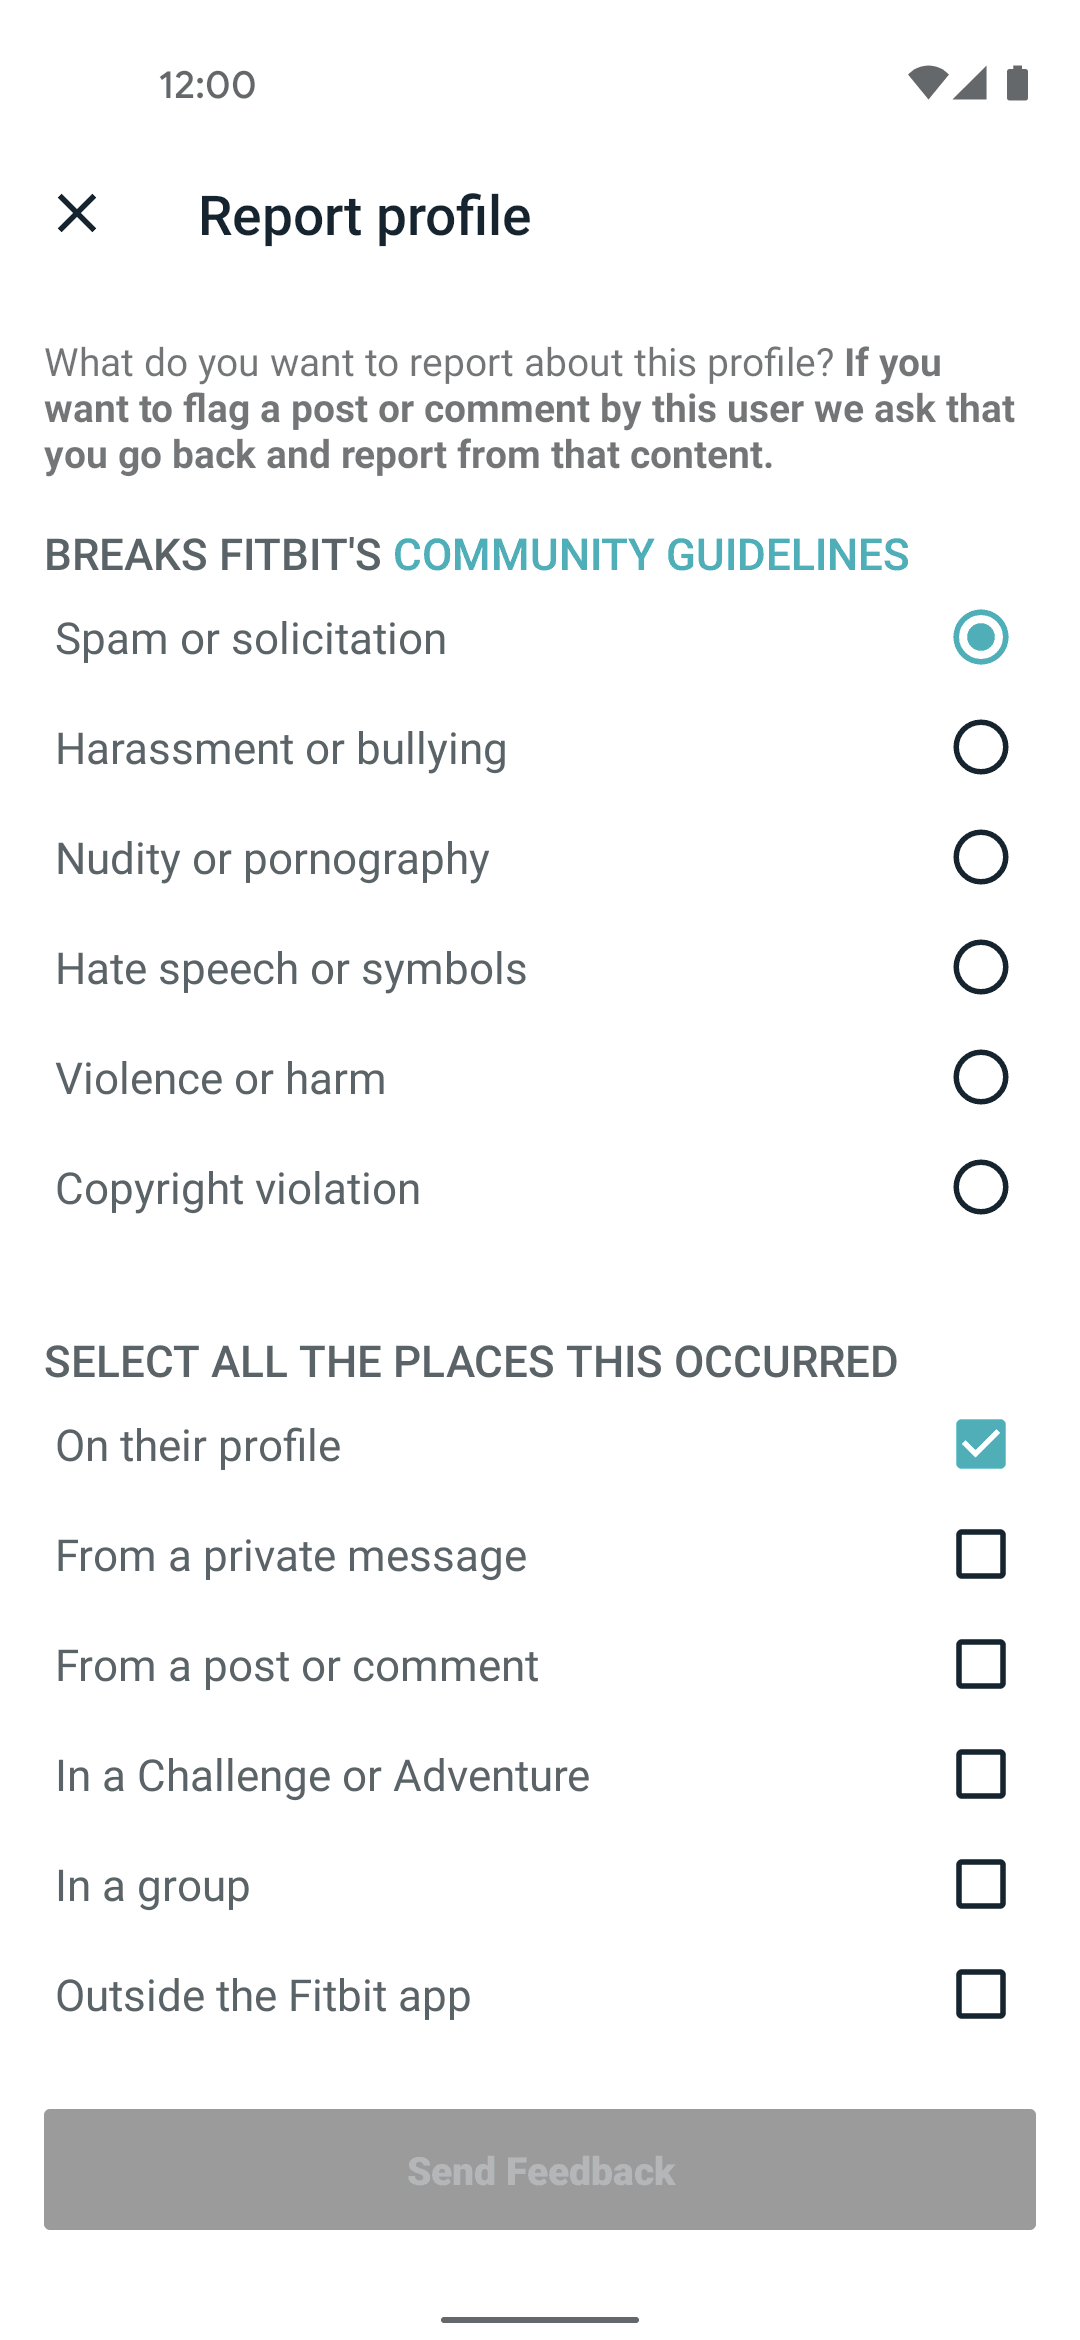Enable In a Challenge or Adventure checkbox
This screenshot has width=1080, height=2340.
[980, 1774]
